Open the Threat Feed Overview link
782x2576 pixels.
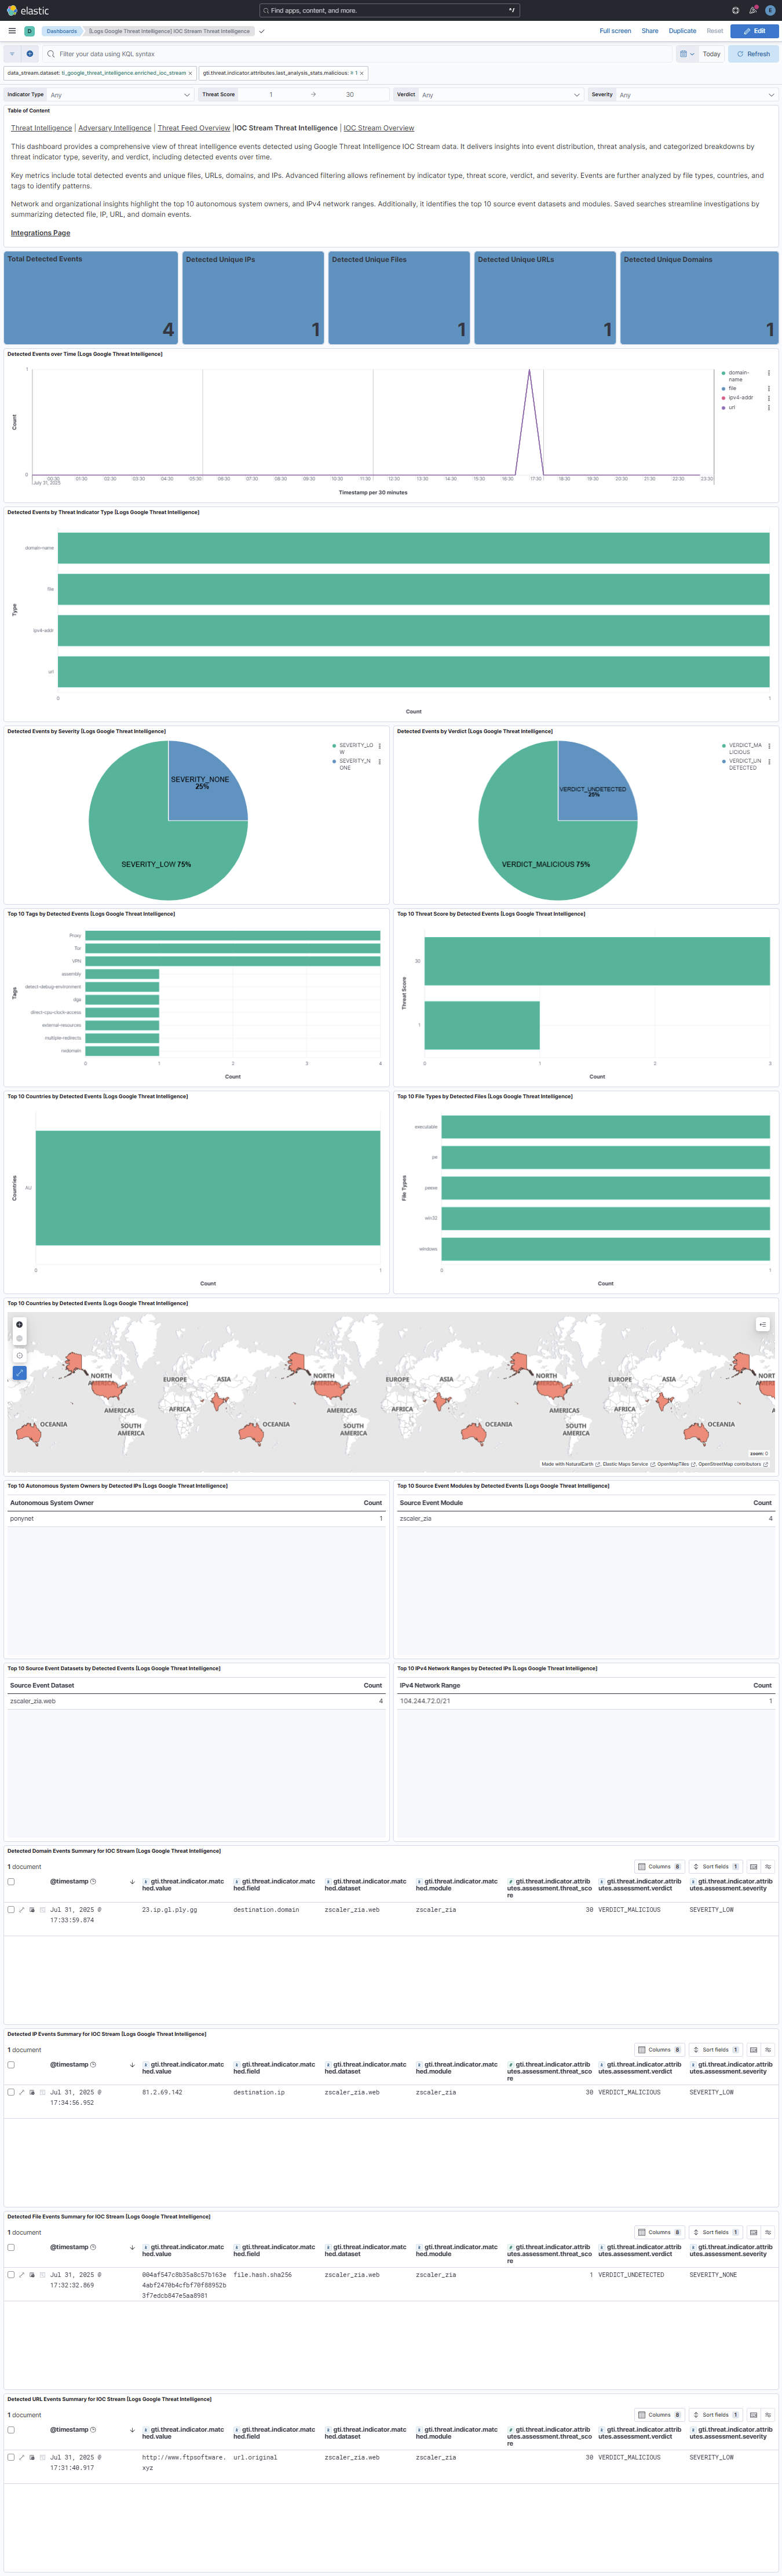(193, 128)
